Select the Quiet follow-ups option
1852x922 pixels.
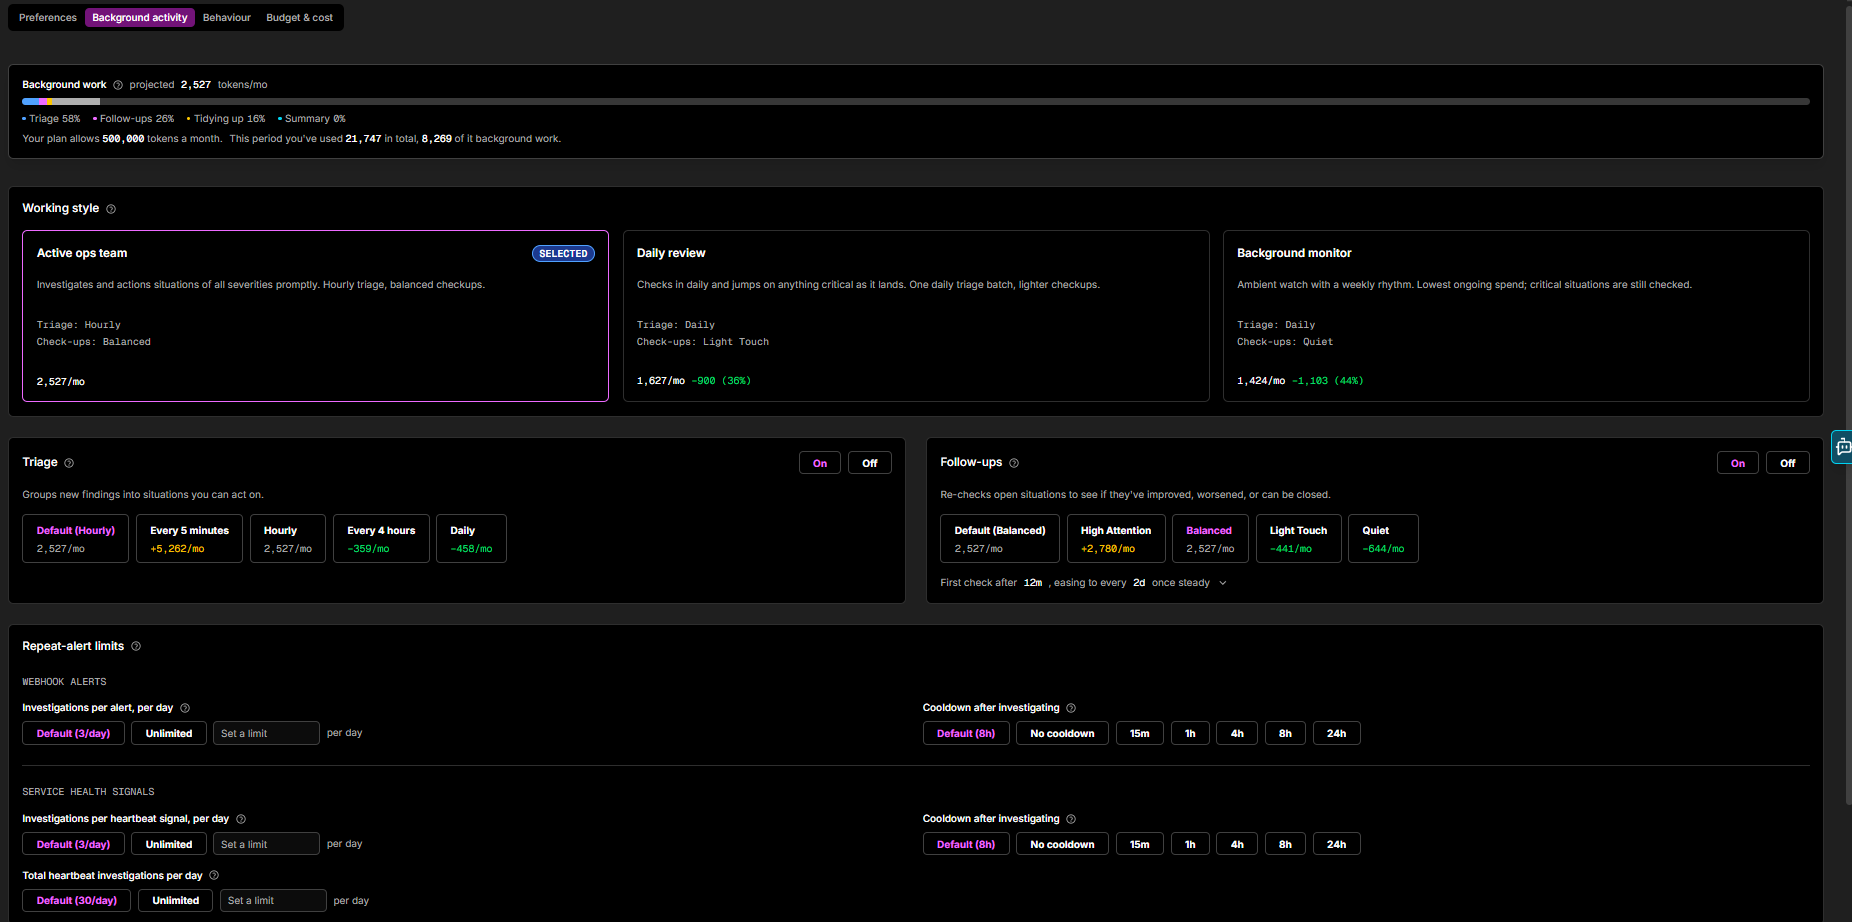[x=1383, y=539]
